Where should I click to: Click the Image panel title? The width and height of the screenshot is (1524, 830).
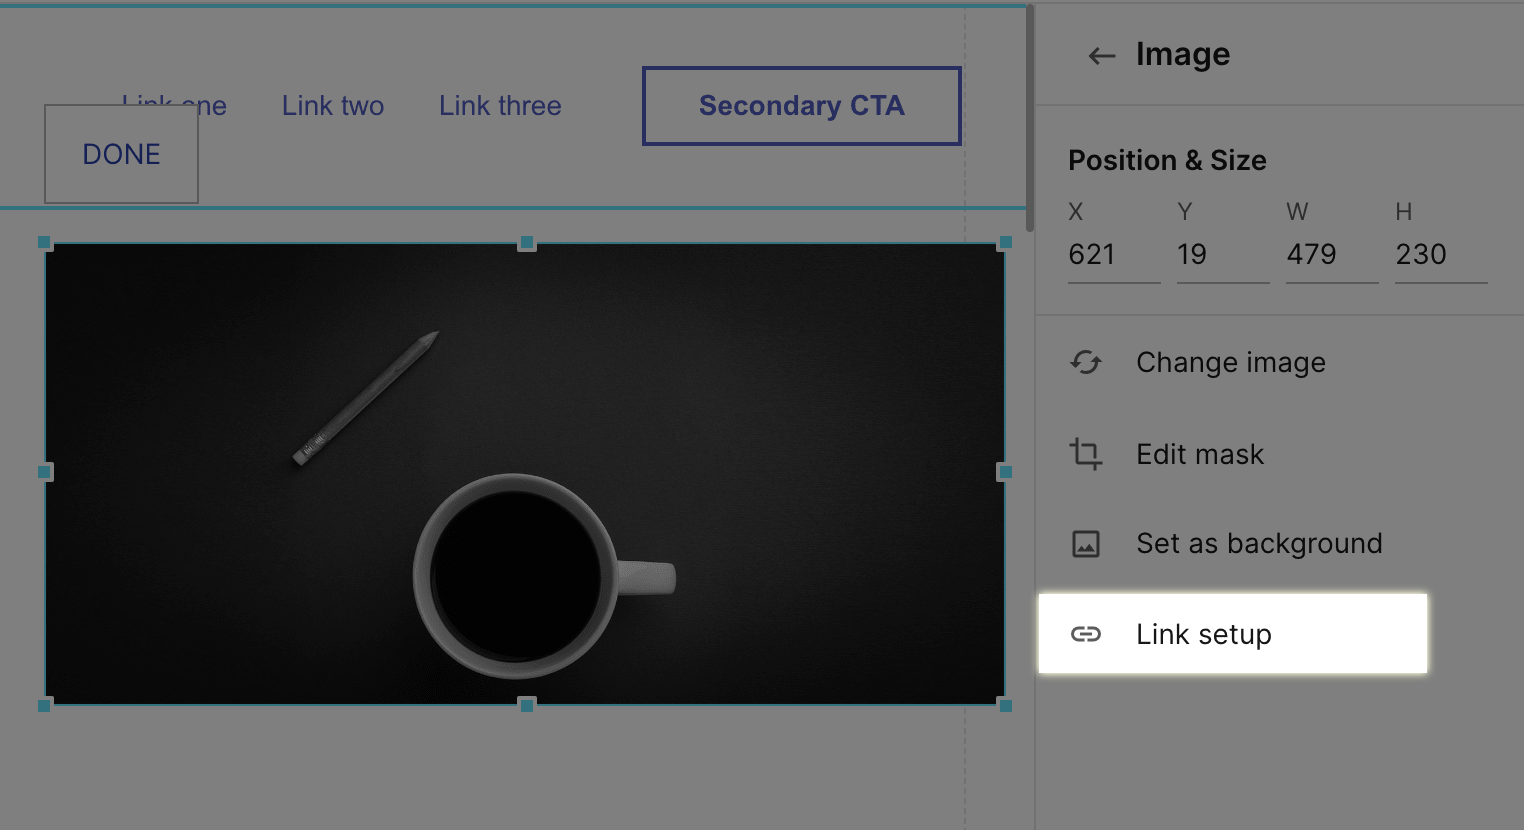click(1183, 54)
